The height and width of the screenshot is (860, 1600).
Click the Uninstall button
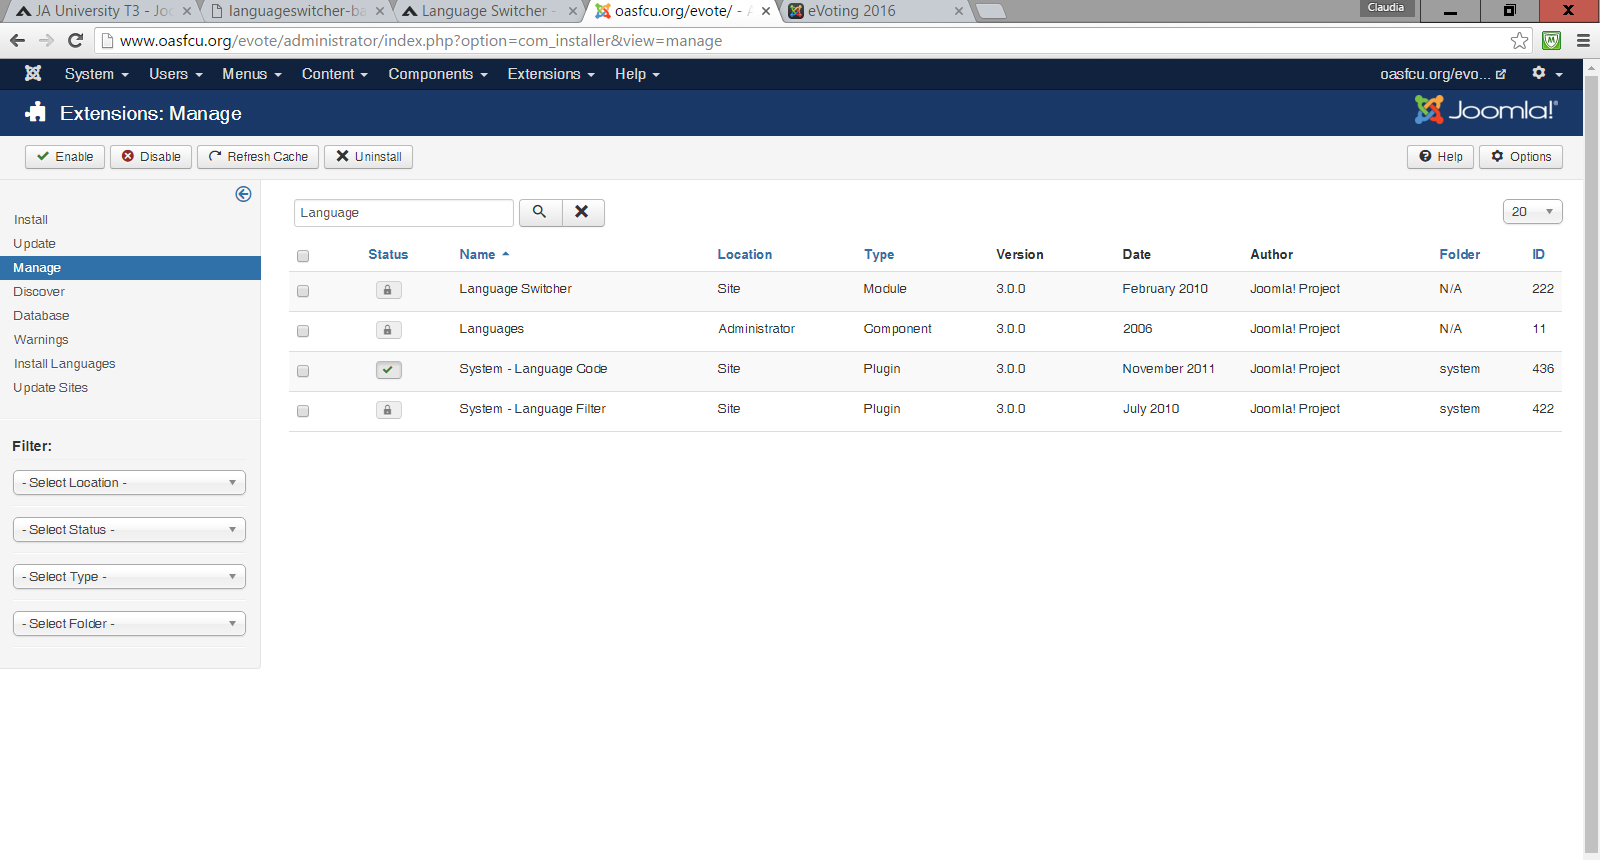368,157
